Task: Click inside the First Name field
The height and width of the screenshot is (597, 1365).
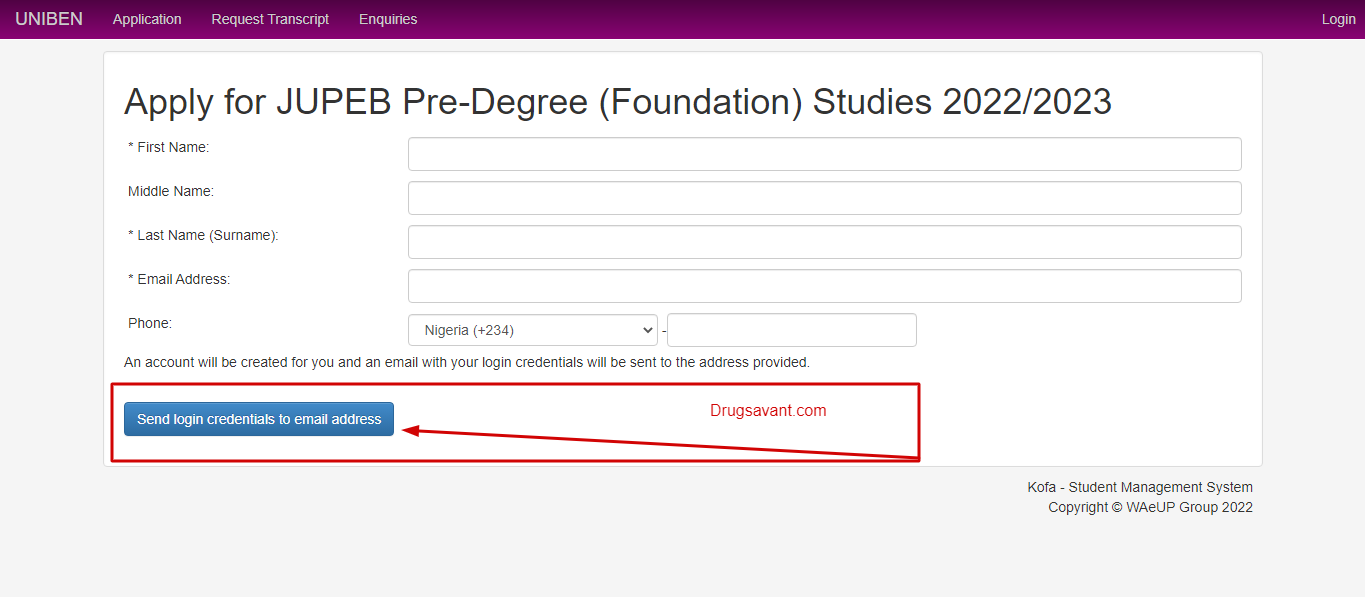Action: (x=824, y=153)
